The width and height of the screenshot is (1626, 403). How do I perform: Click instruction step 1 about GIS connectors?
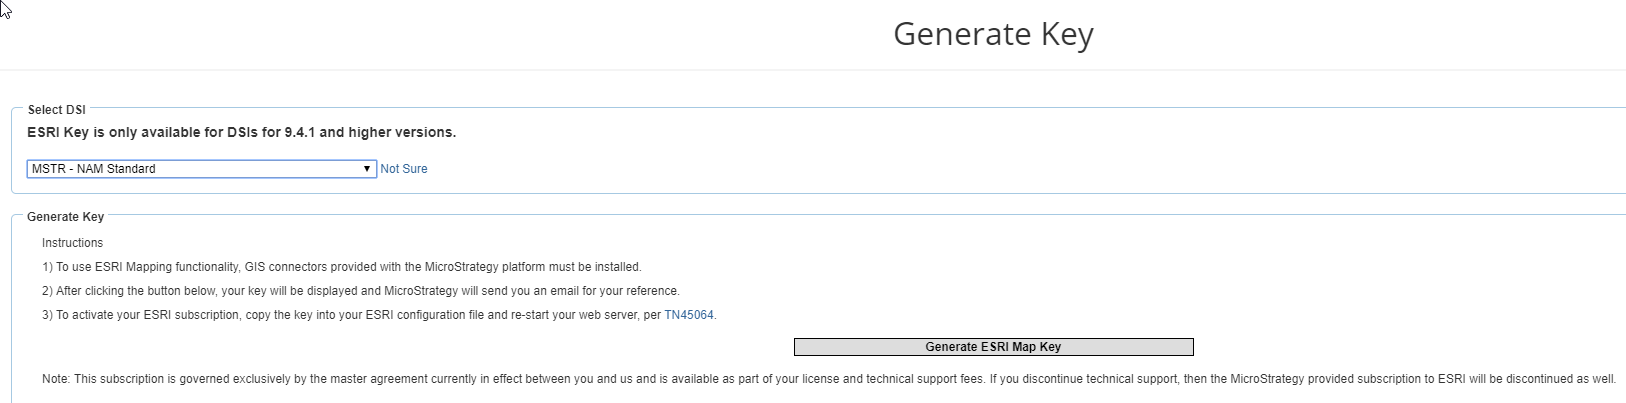341,267
